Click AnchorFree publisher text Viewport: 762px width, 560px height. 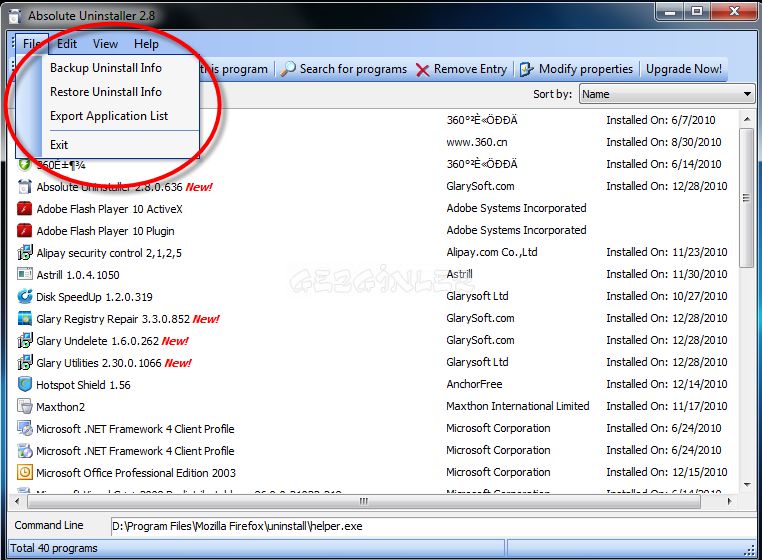click(474, 385)
